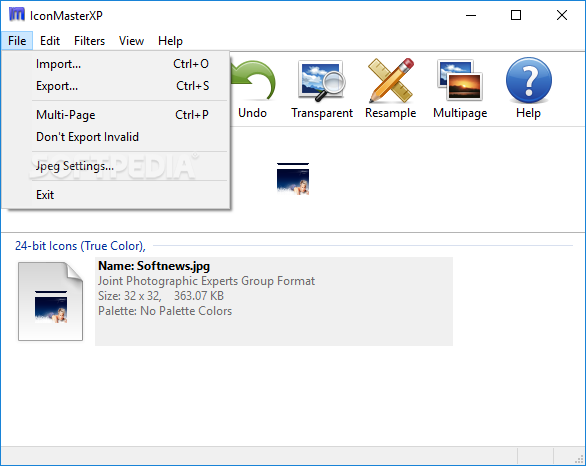Click the 24-bit Icons (True Color) heading
The height and width of the screenshot is (466, 586).
[x=80, y=246]
